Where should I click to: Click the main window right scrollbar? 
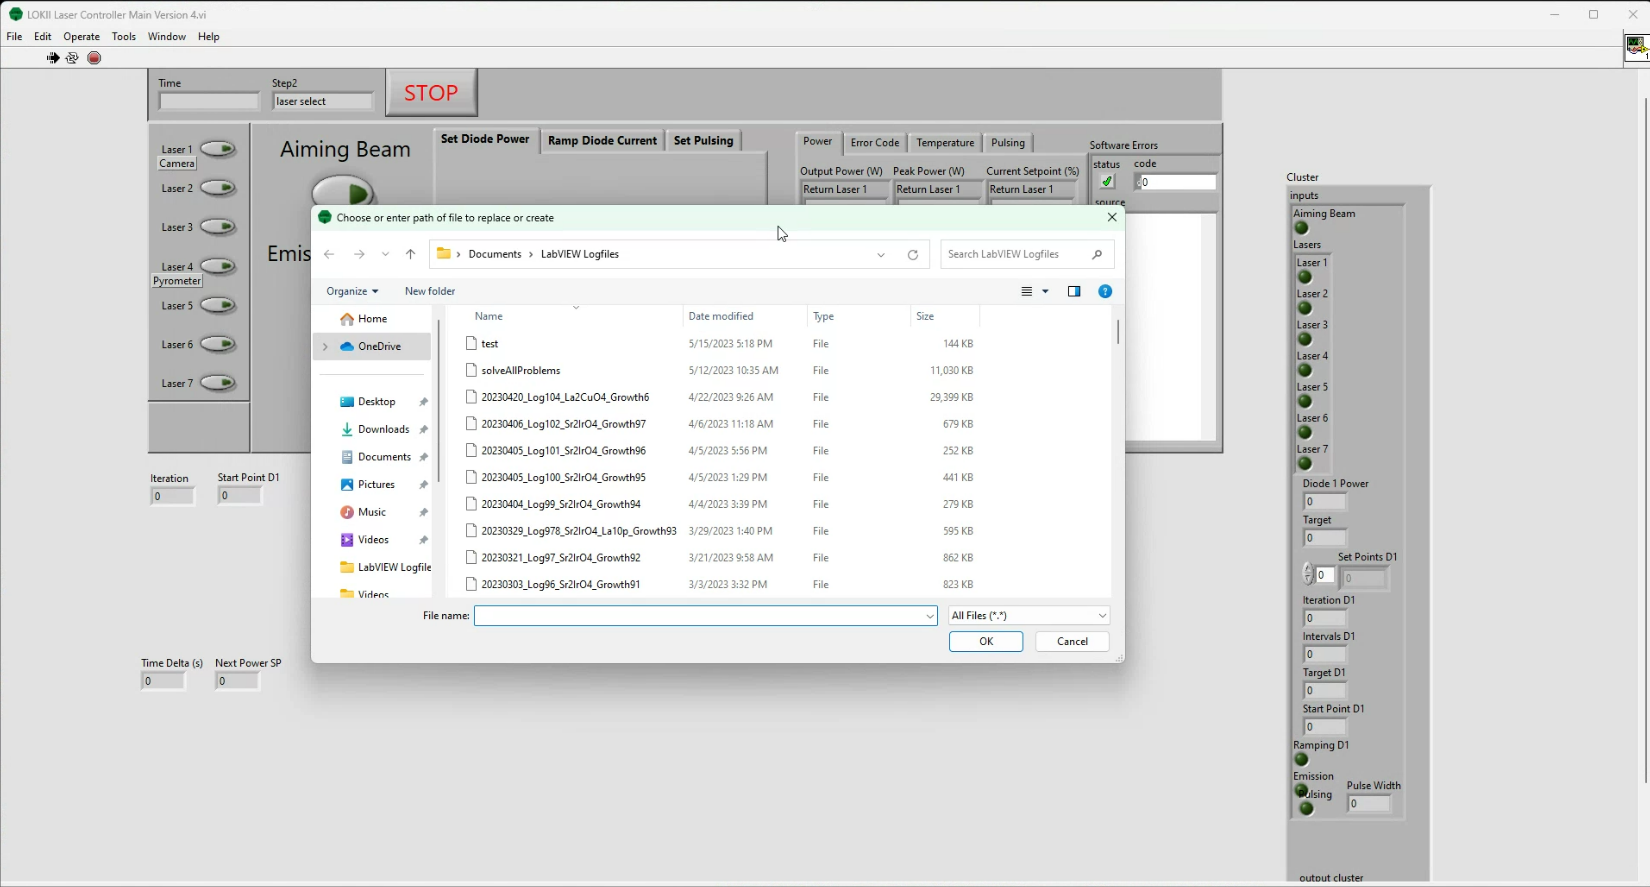click(1645, 440)
